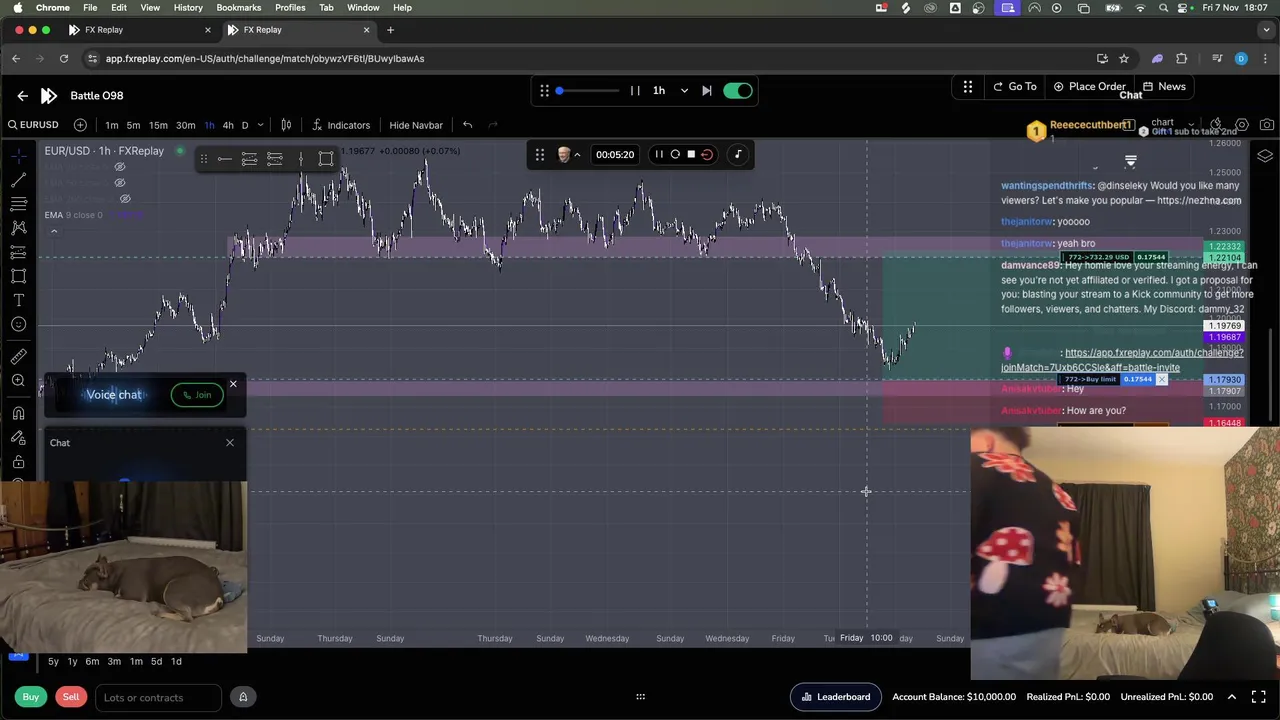
Task: Click the green Buy button
Action: (31, 698)
